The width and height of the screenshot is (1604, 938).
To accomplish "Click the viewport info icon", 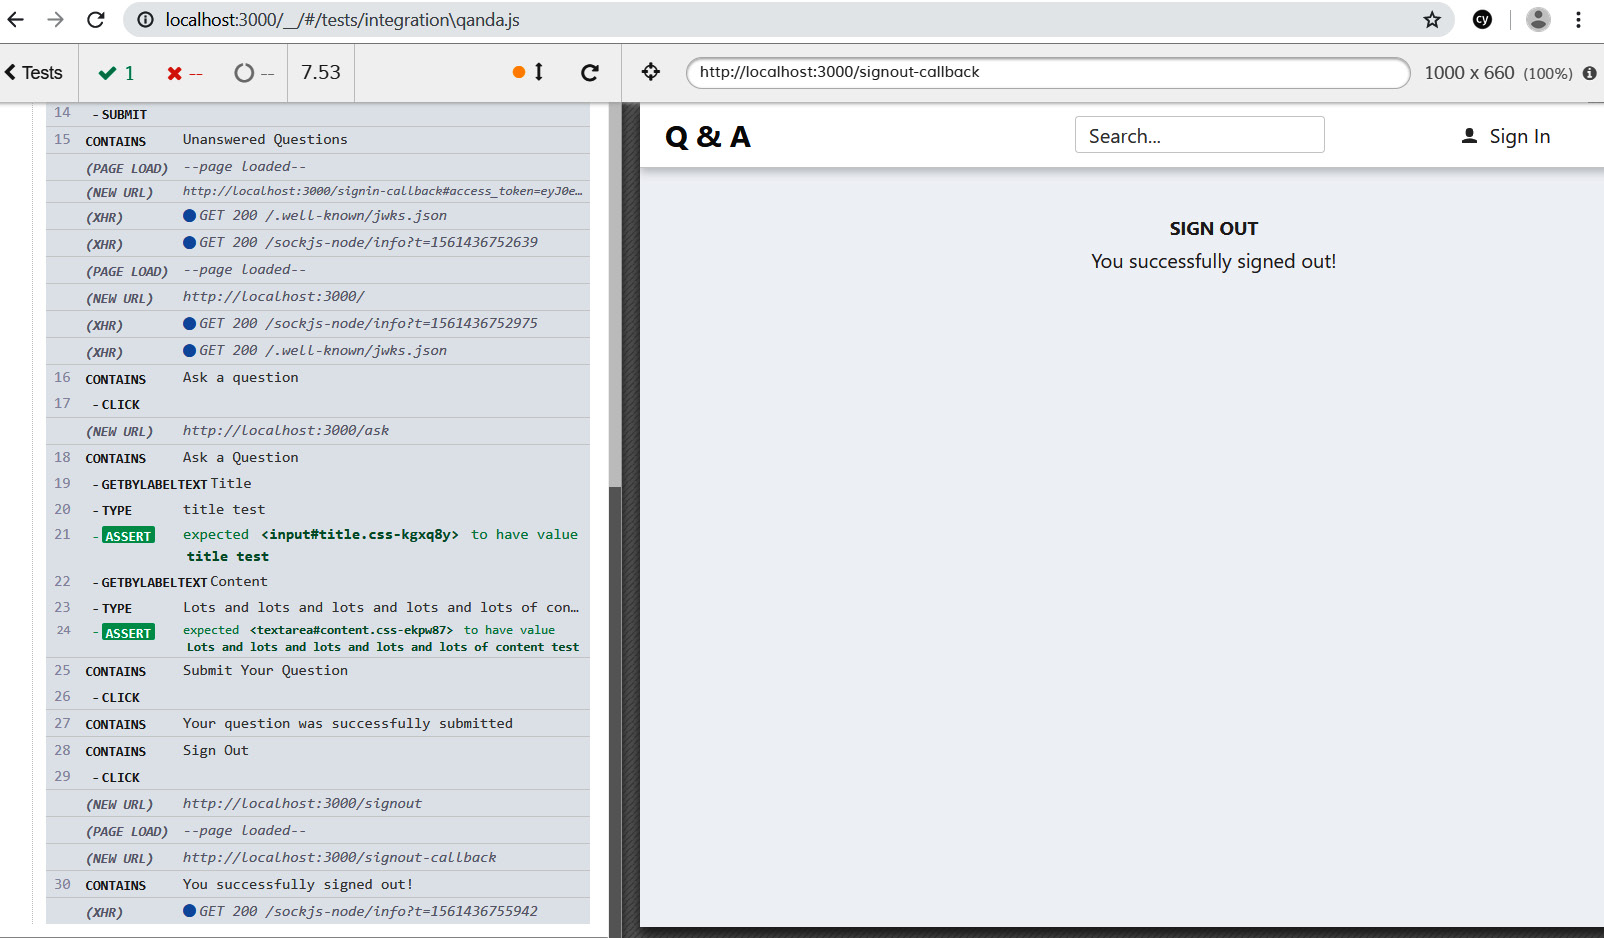I will [x=1589, y=73].
